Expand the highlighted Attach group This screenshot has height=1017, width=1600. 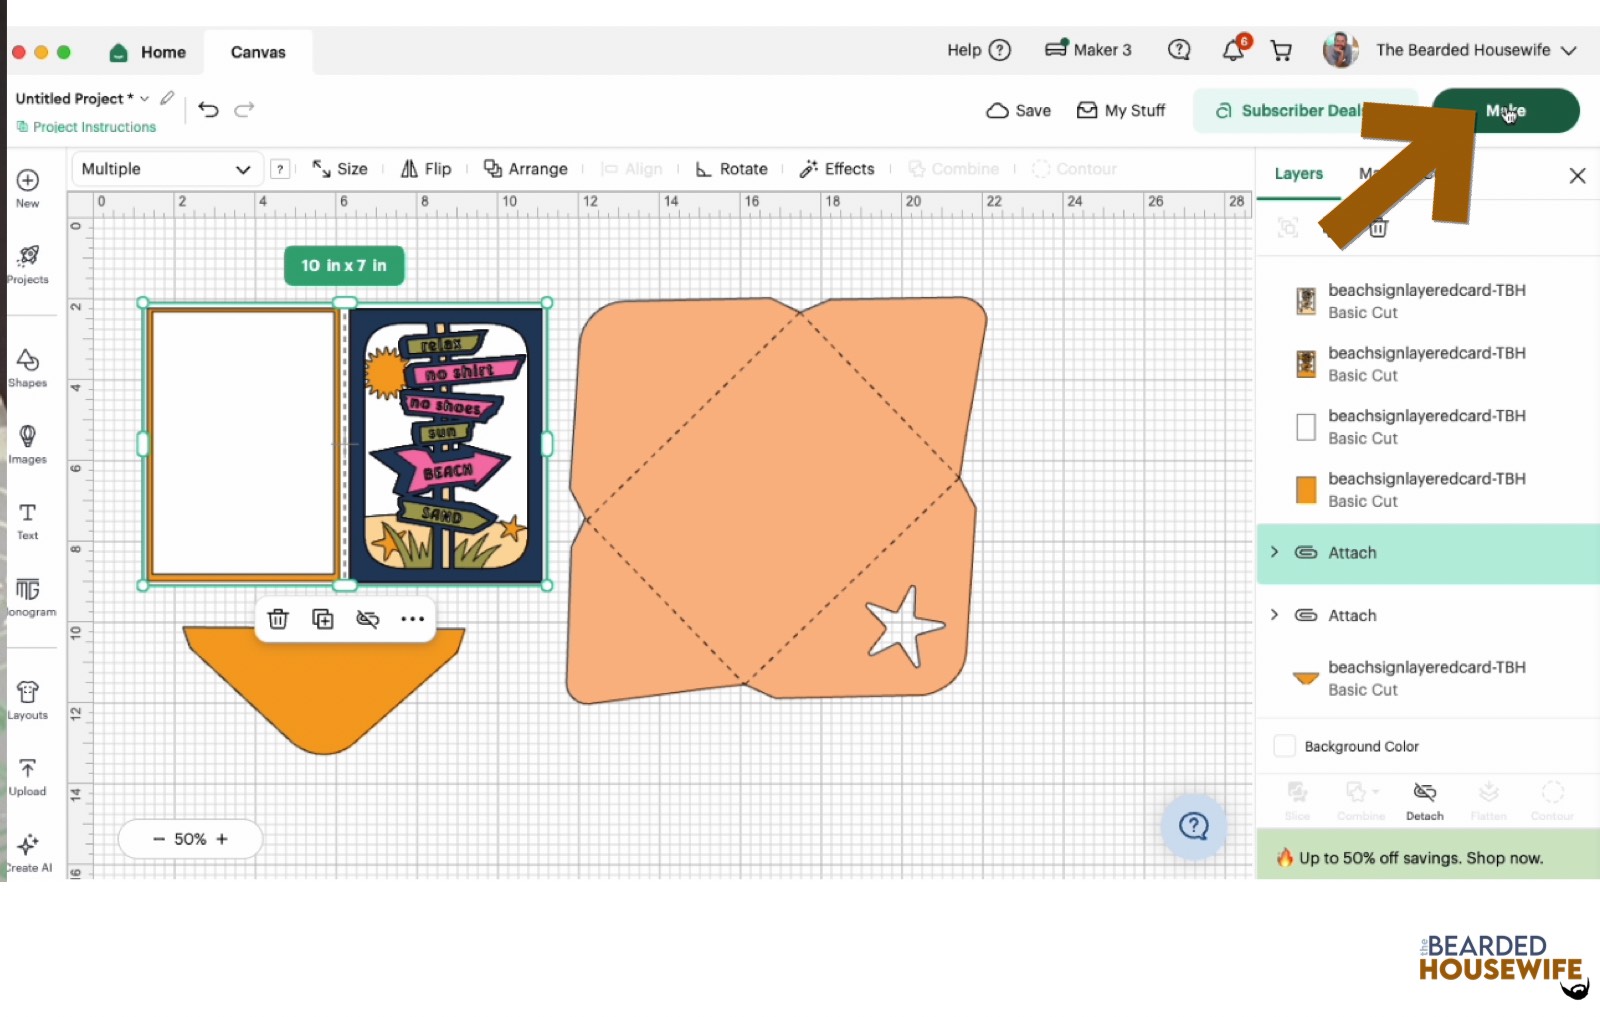click(x=1274, y=552)
